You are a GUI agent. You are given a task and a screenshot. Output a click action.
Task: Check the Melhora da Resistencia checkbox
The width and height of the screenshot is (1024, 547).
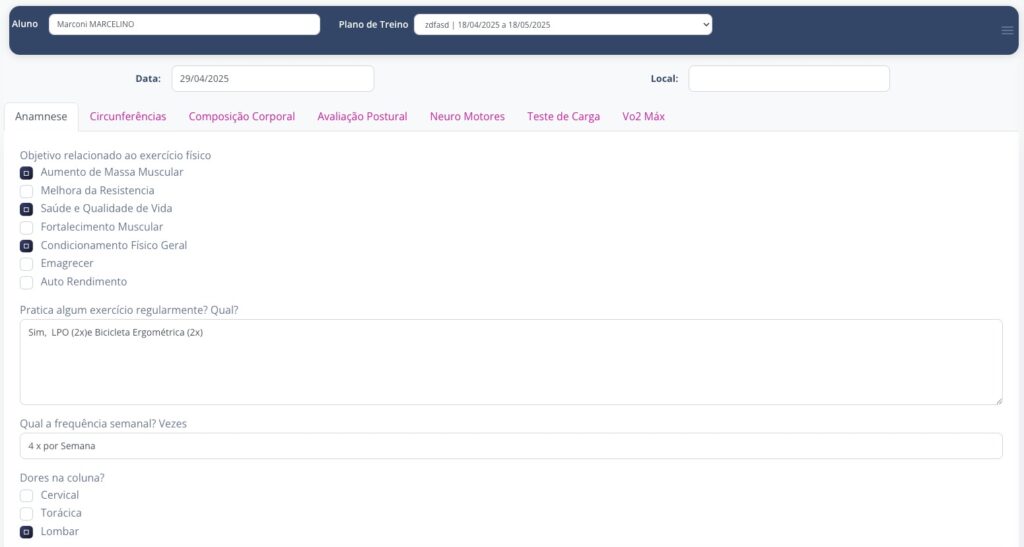click(x=27, y=191)
